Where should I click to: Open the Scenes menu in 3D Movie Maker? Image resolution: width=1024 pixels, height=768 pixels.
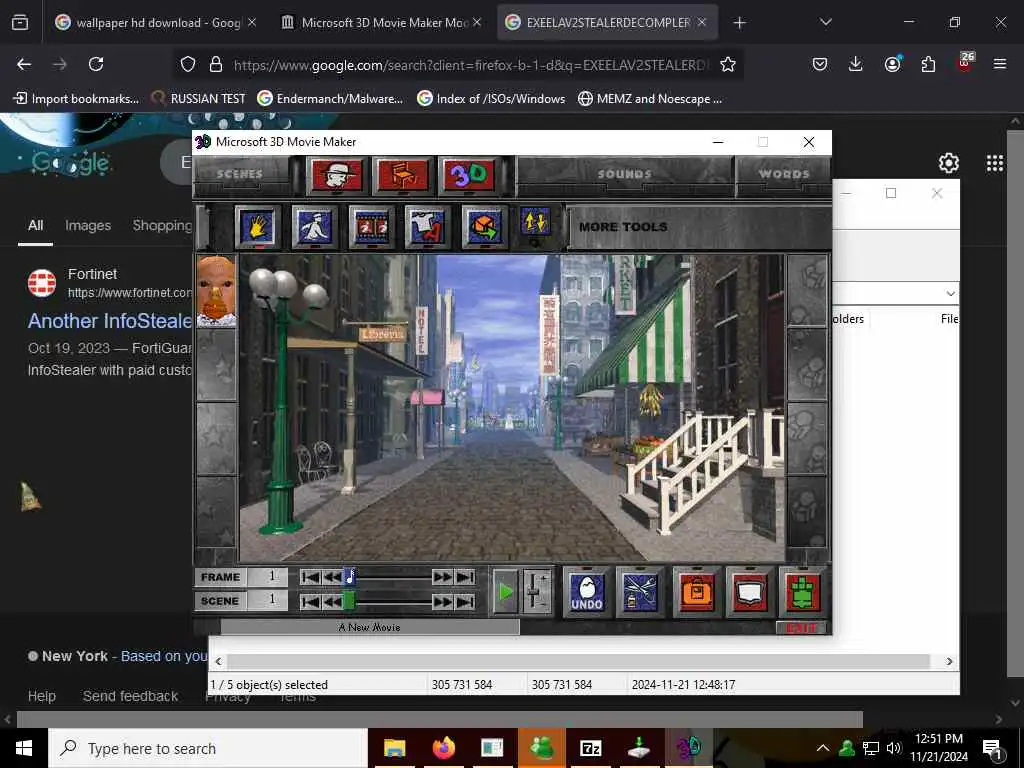(x=240, y=174)
